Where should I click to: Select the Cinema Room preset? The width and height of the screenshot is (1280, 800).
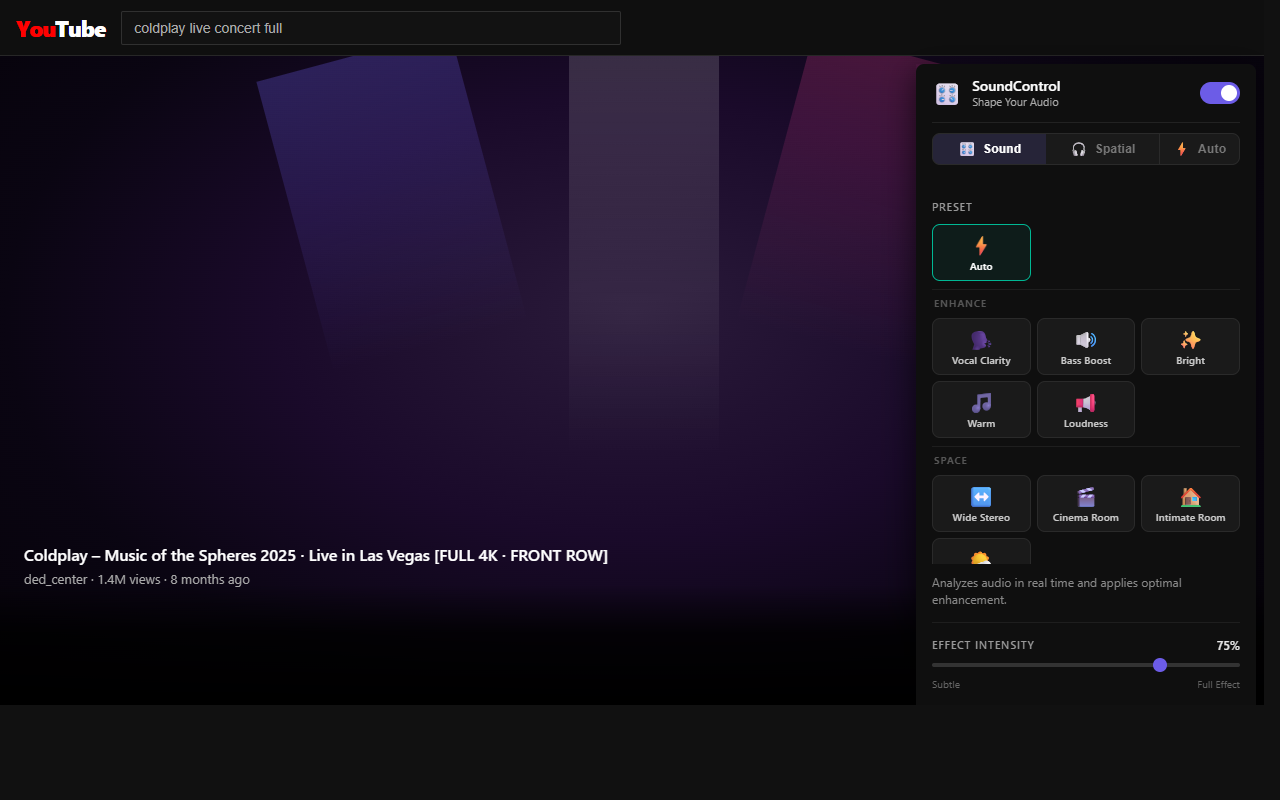pyautogui.click(x=1086, y=504)
